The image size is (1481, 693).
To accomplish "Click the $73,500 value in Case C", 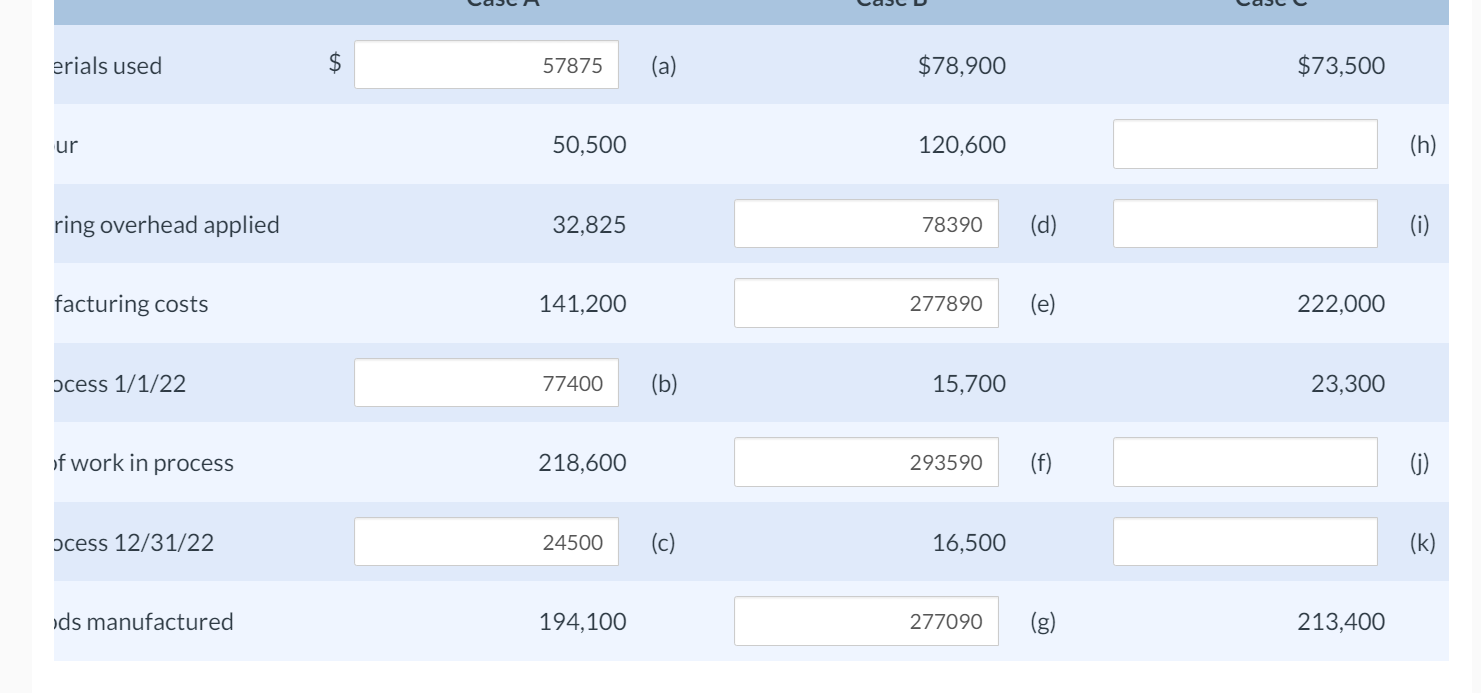I will click(x=1341, y=65).
